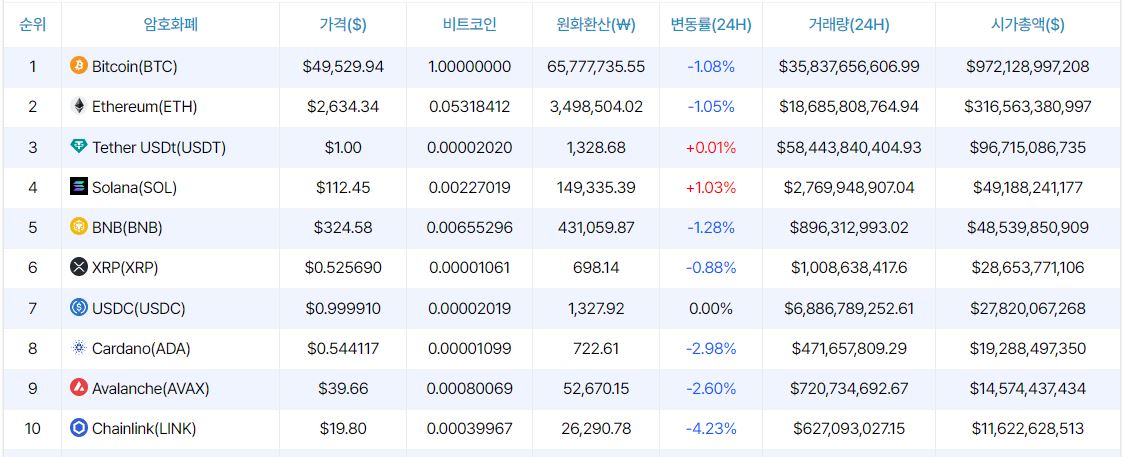Click Solana market cap $49,188,241,177
The height and width of the screenshot is (457, 1129).
tap(1027, 188)
